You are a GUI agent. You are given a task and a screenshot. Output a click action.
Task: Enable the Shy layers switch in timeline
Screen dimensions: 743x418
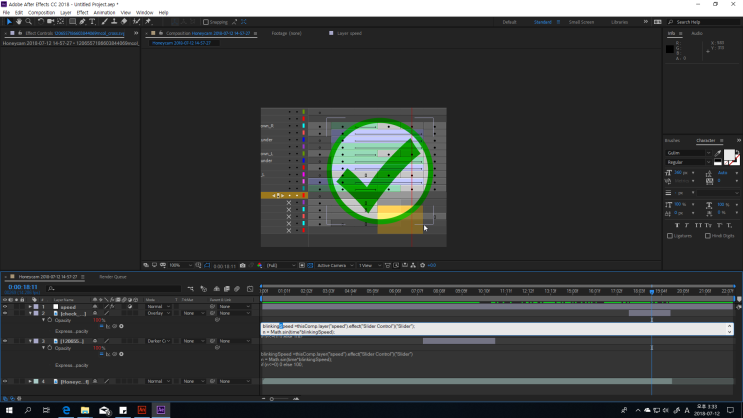coord(217,289)
